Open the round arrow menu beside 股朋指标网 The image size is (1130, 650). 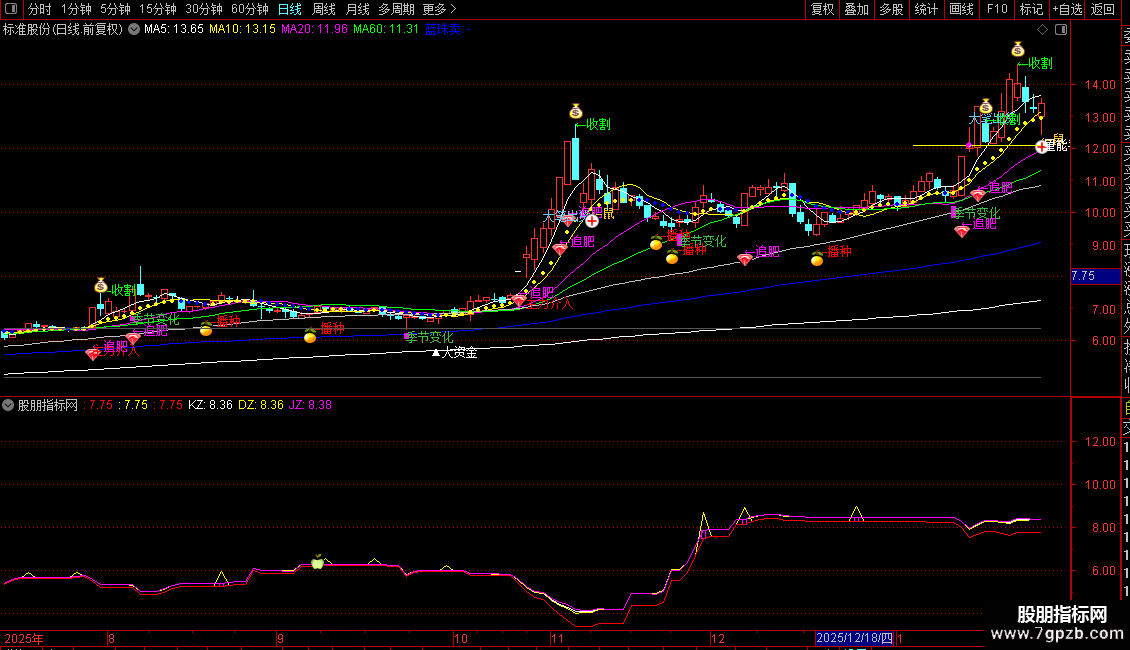[x=8, y=405]
